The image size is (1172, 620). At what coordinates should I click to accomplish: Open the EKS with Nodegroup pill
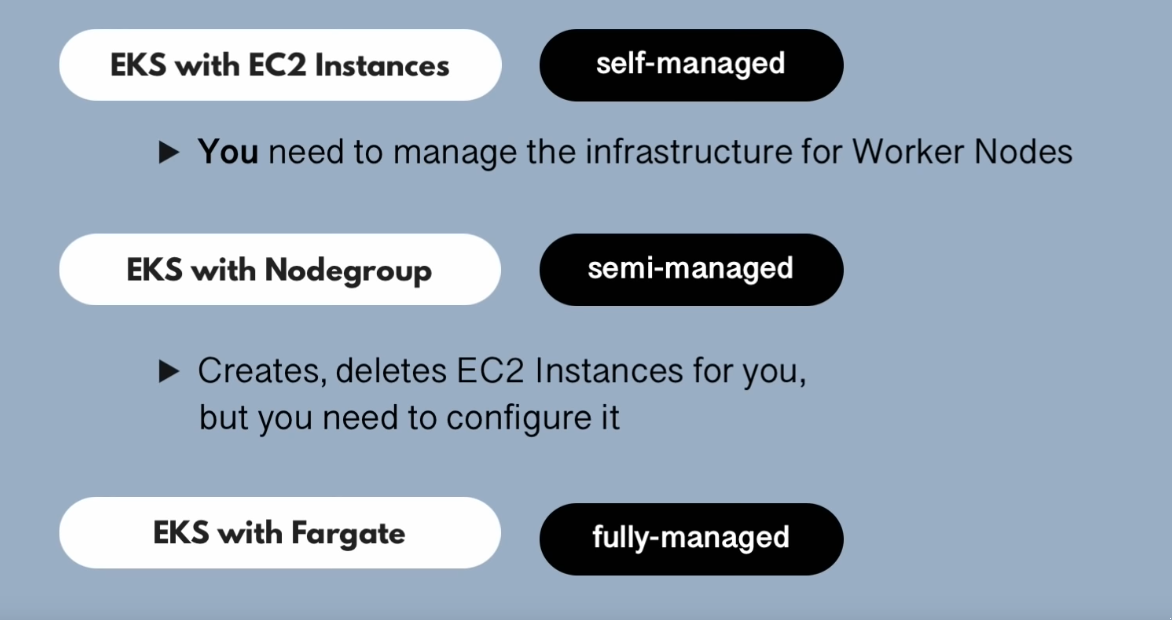coord(280,270)
